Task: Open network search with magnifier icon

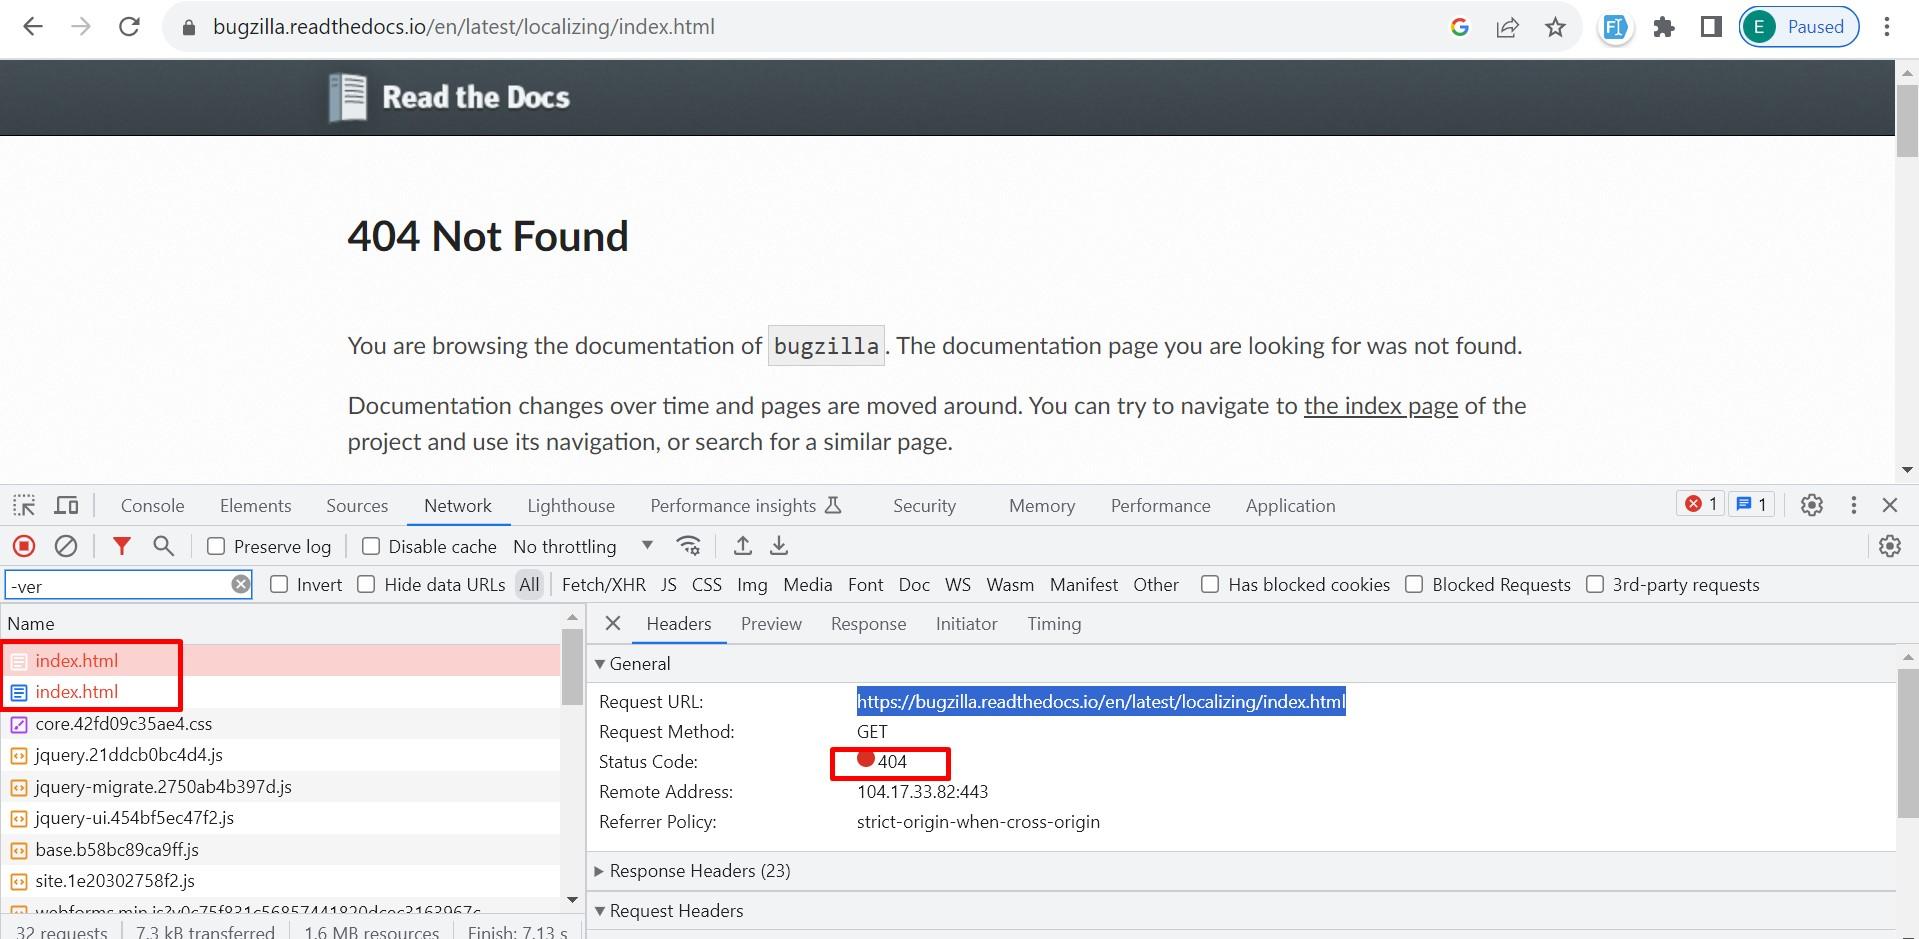Action: coord(163,546)
